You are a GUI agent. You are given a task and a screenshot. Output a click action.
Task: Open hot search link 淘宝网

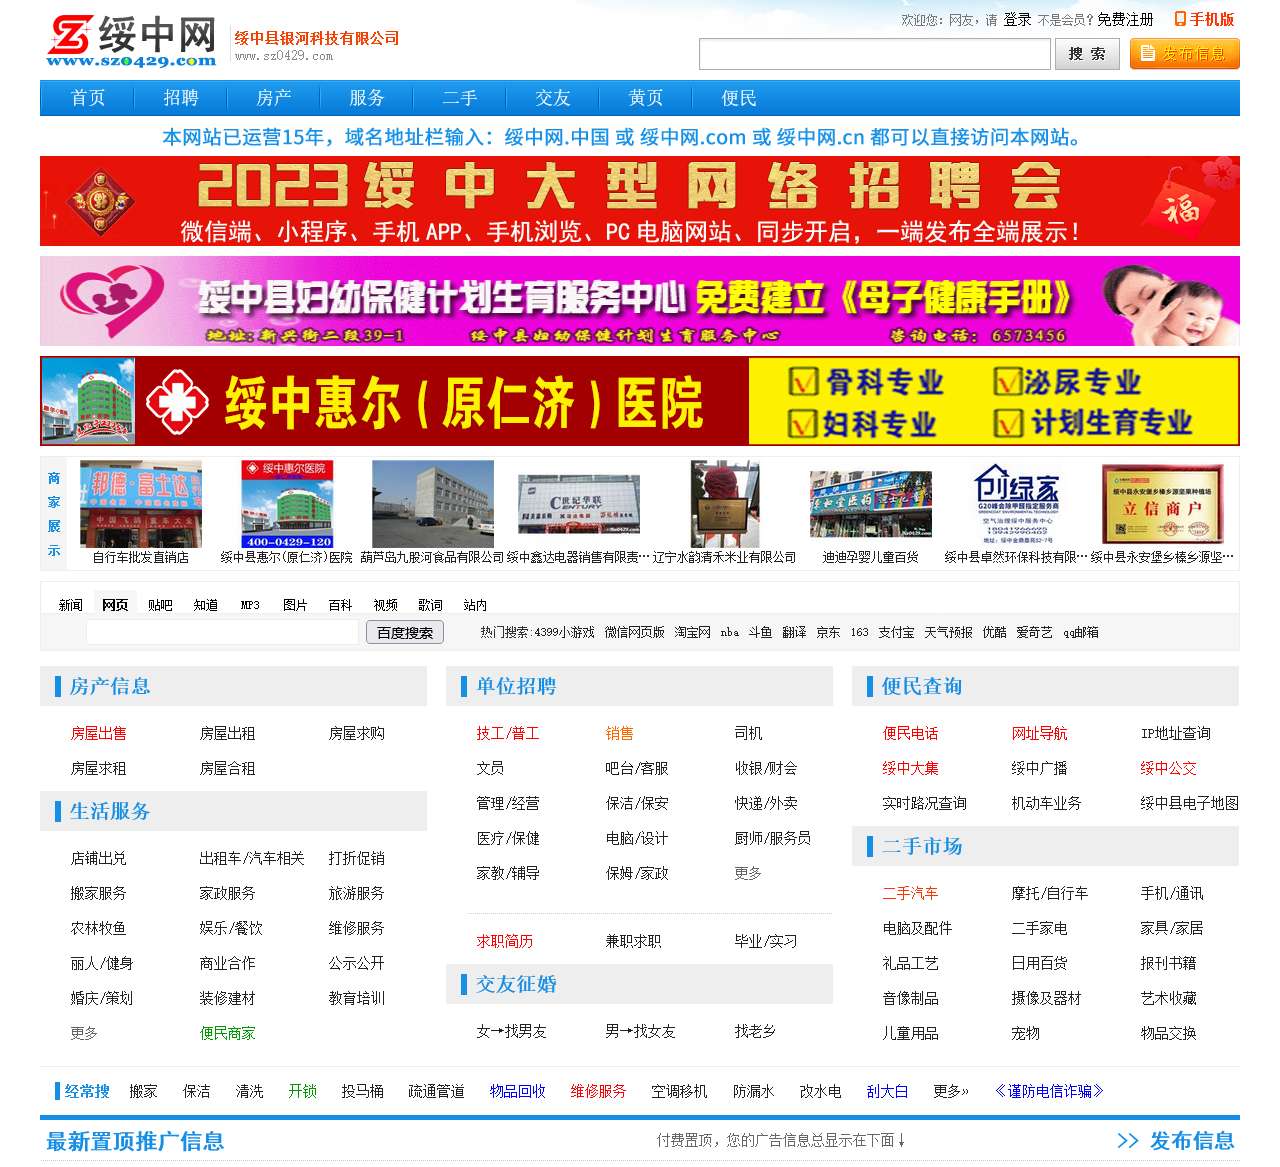pos(693,632)
